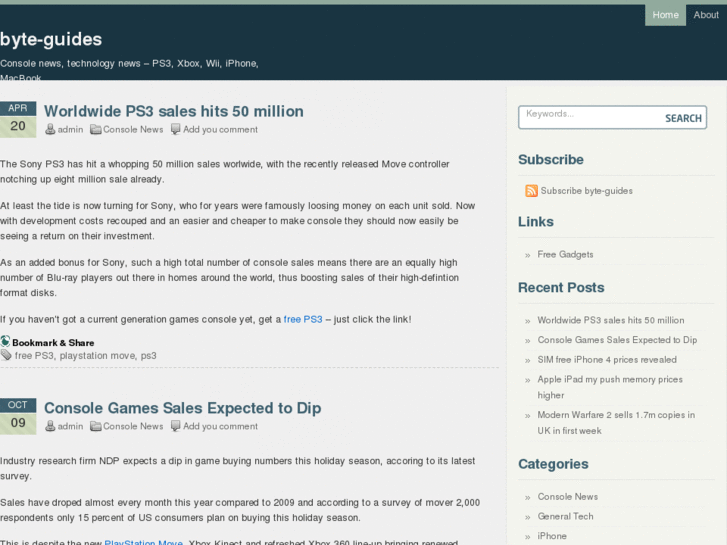Screen dimensions: 727x545
Task: Go to the byte-guides site title
Action: [x=51, y=39]
